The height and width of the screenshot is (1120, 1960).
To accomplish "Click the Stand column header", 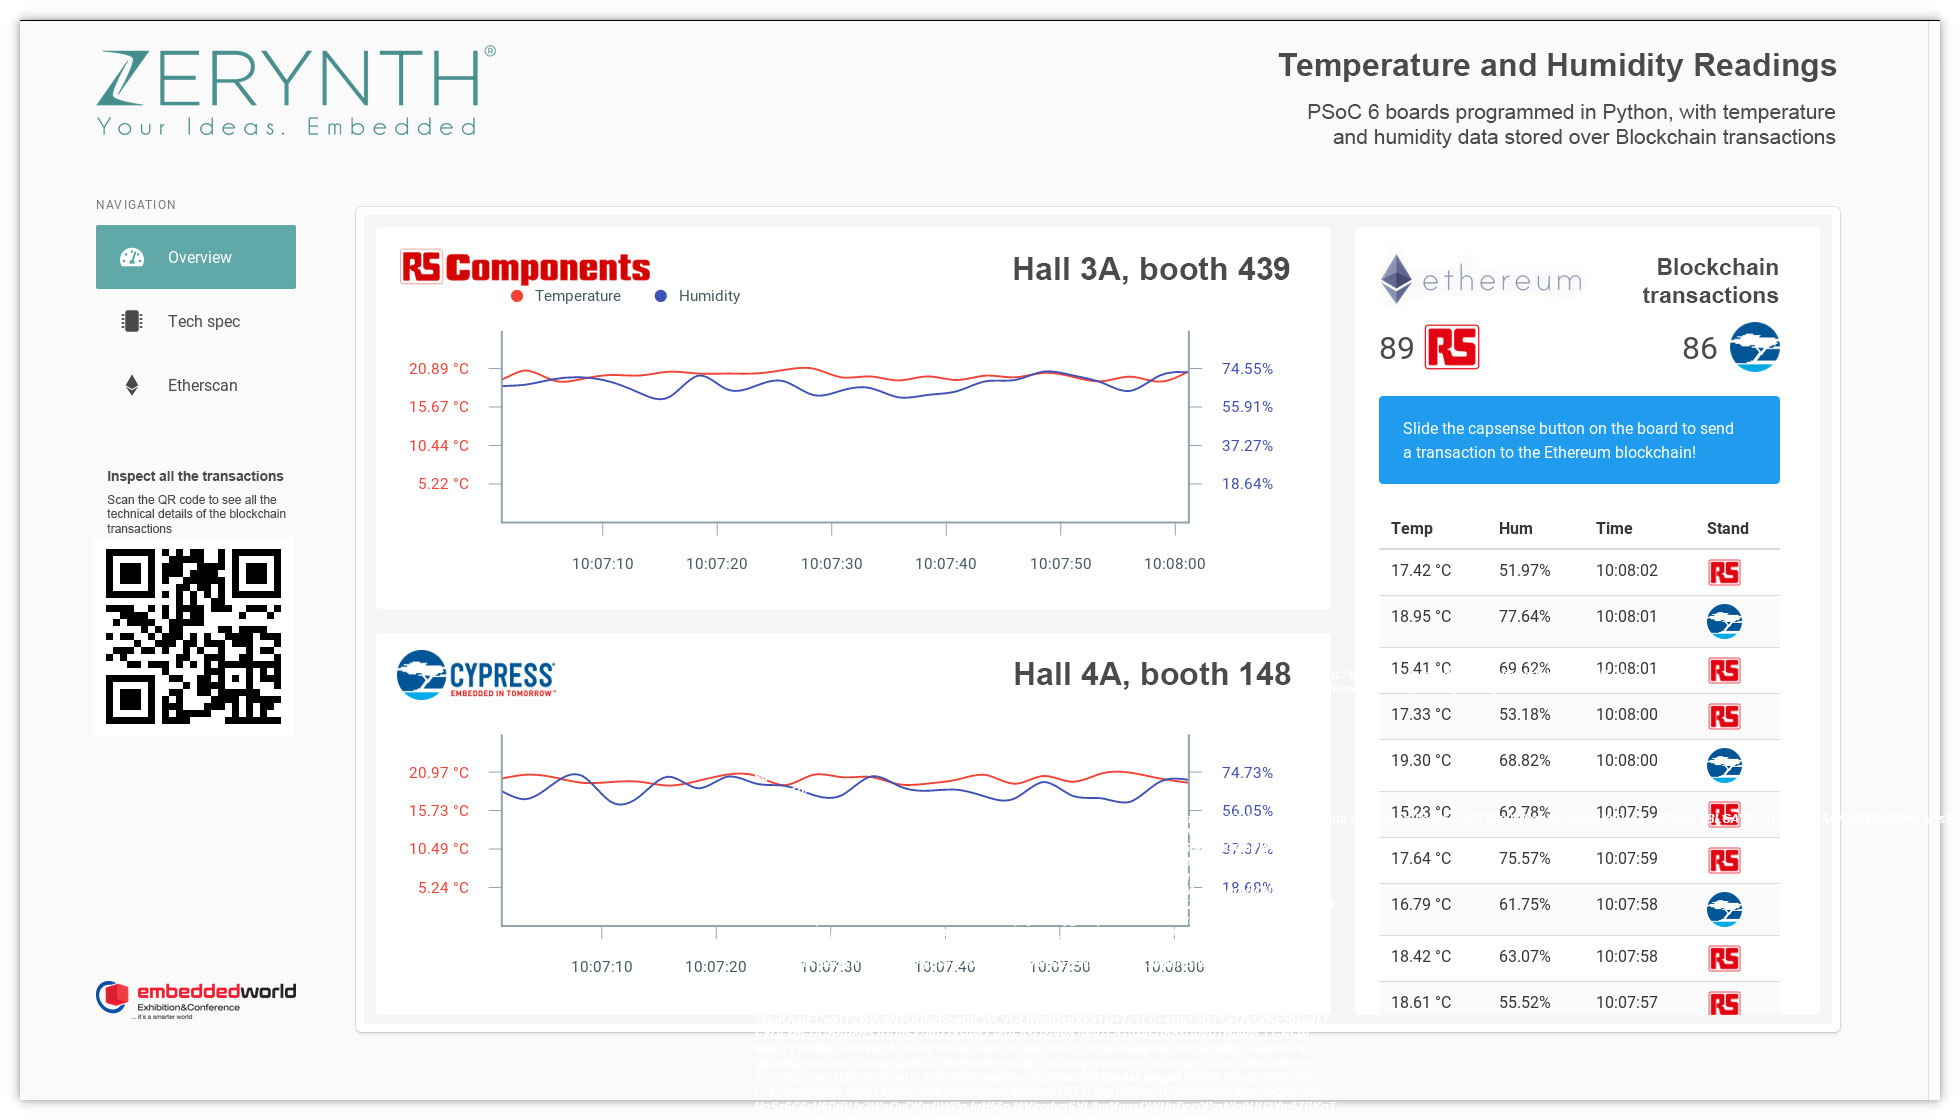I will pos(1728,528).
